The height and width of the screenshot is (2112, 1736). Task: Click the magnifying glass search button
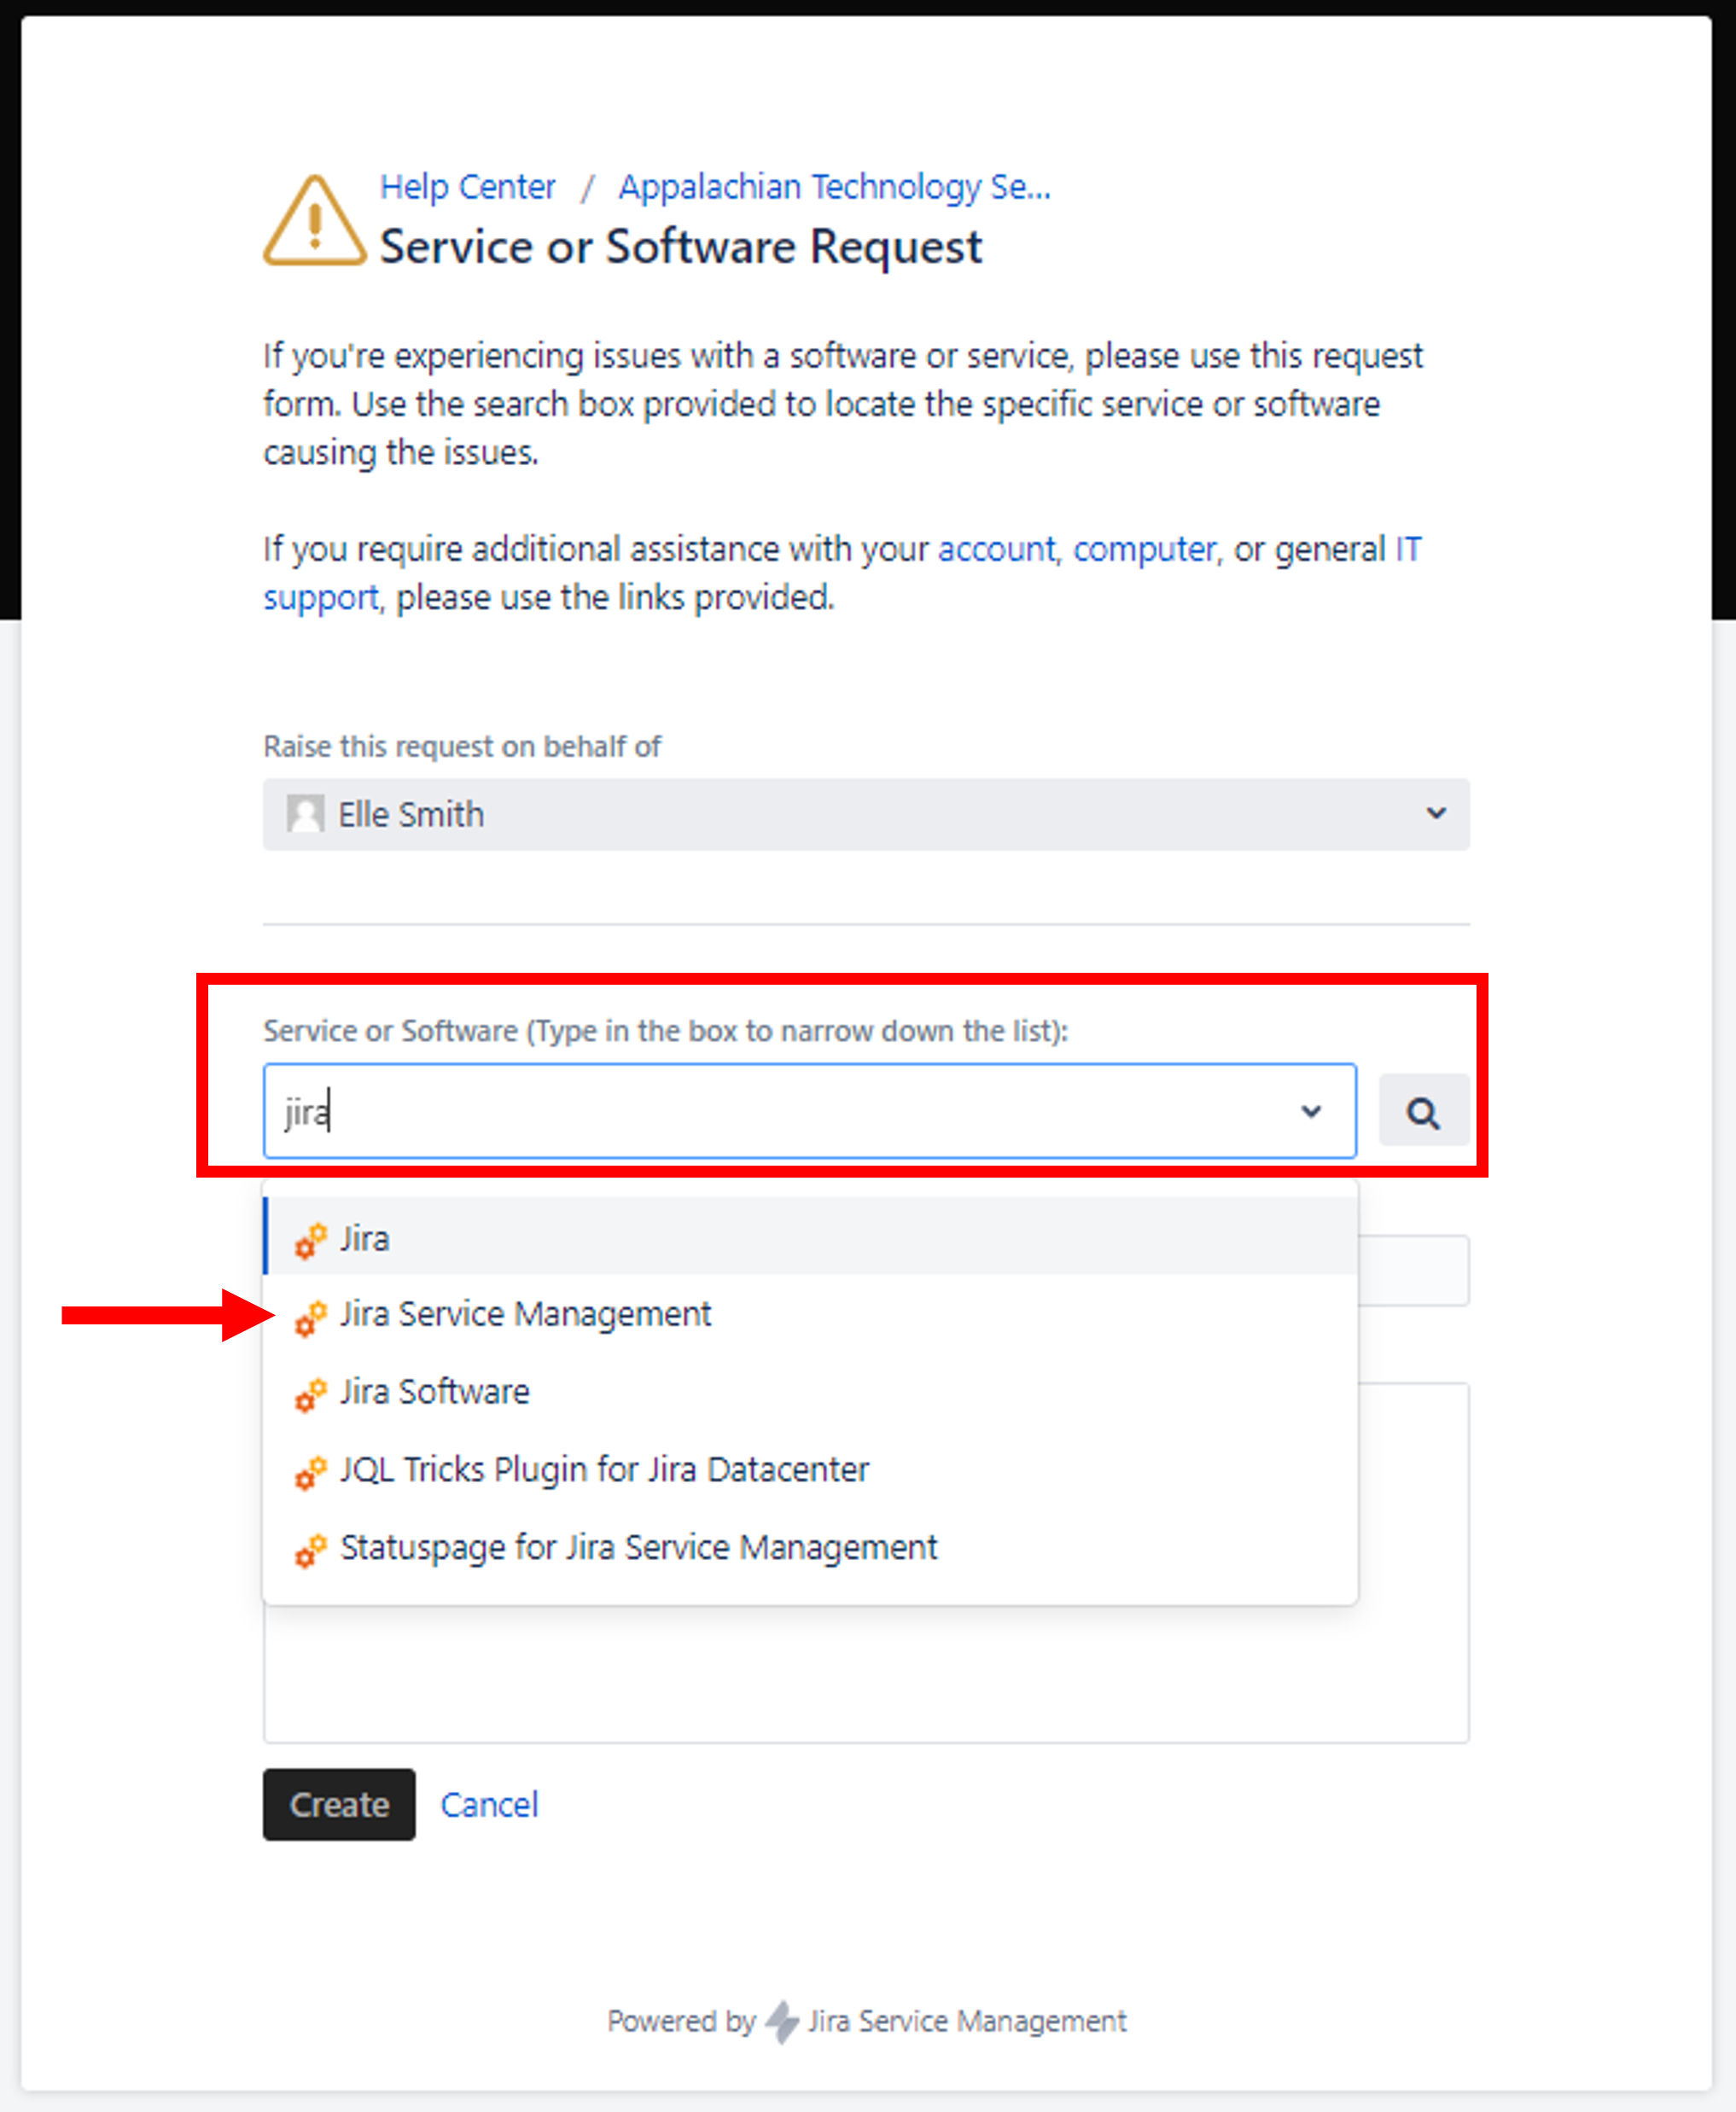coord(1422,1112)
